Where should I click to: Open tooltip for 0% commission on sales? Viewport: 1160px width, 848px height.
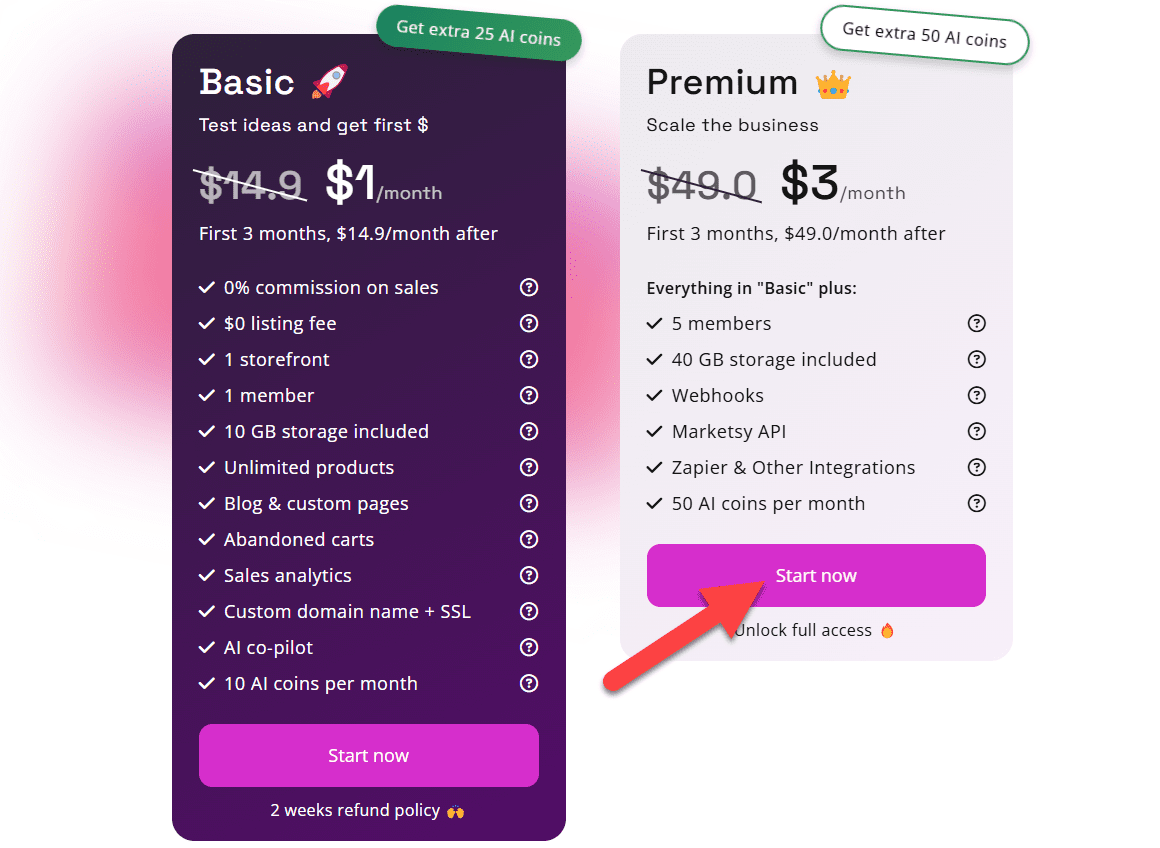(529, 287)
